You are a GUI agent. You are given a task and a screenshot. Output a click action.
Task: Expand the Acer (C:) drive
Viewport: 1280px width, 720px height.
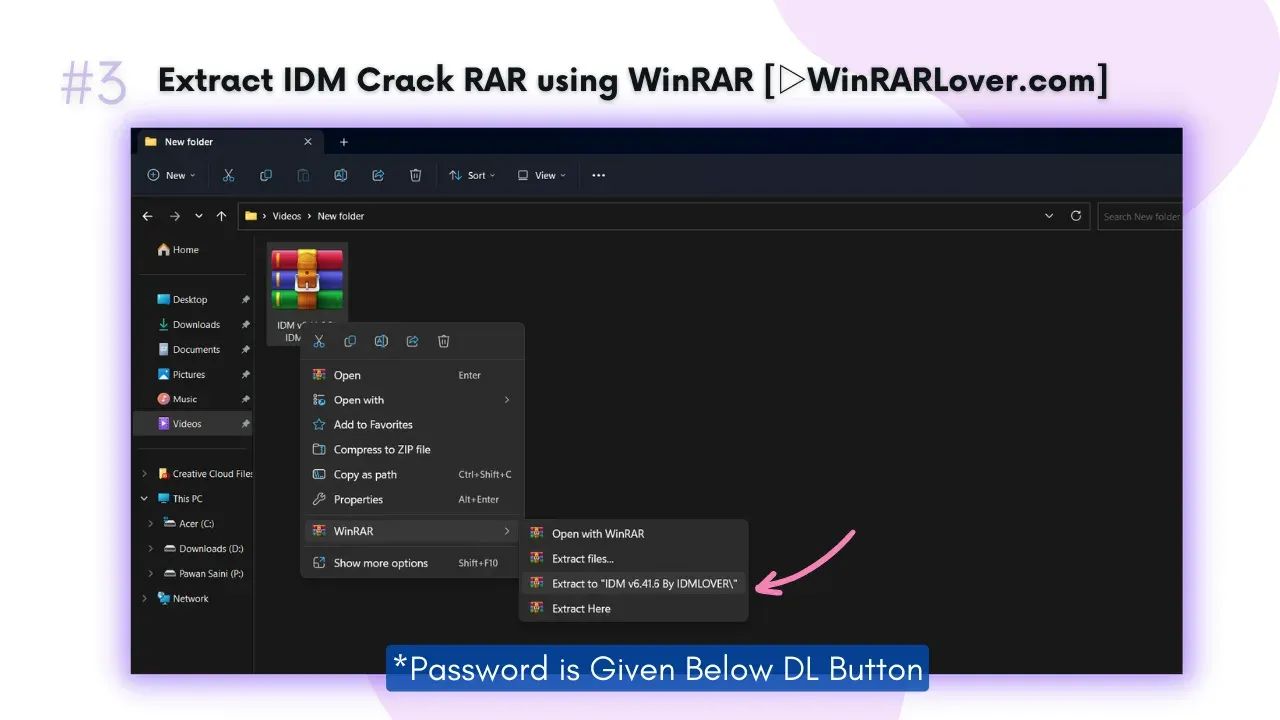pyautogui.click(x=151, y=524)
